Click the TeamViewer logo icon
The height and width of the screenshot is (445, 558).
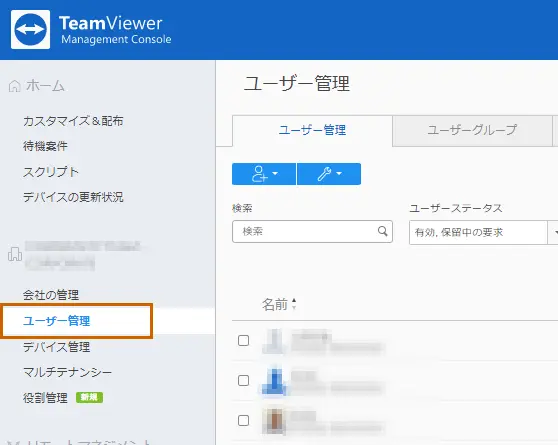30,30
